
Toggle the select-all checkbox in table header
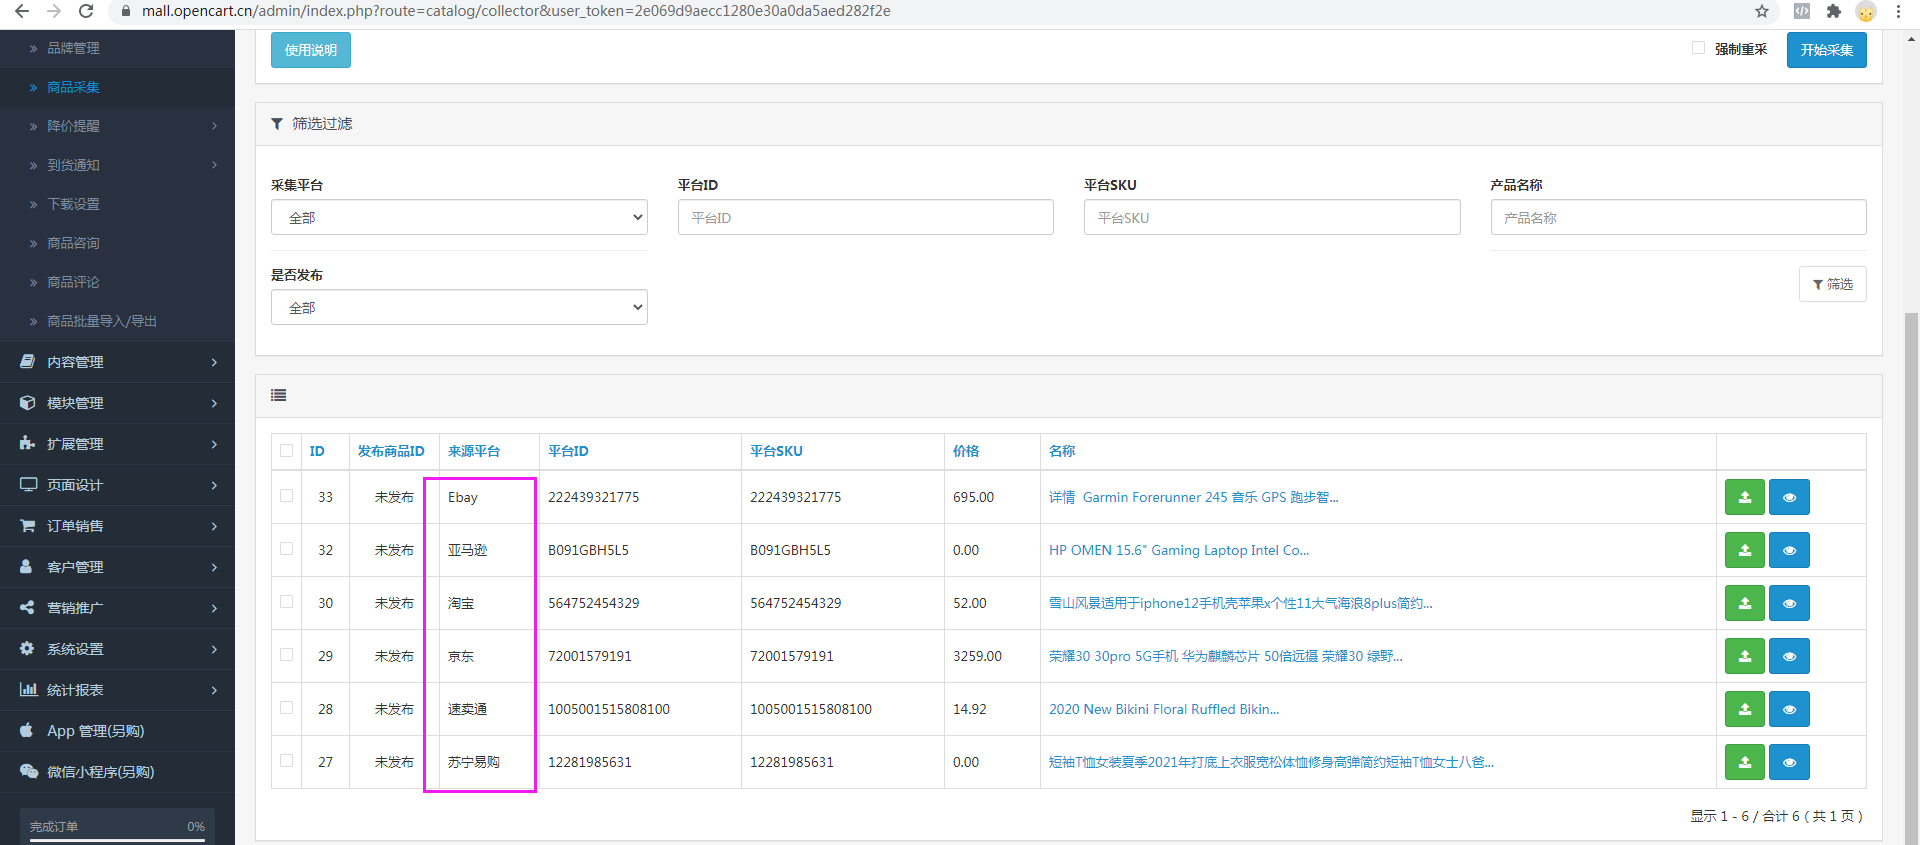coord(287,451)
